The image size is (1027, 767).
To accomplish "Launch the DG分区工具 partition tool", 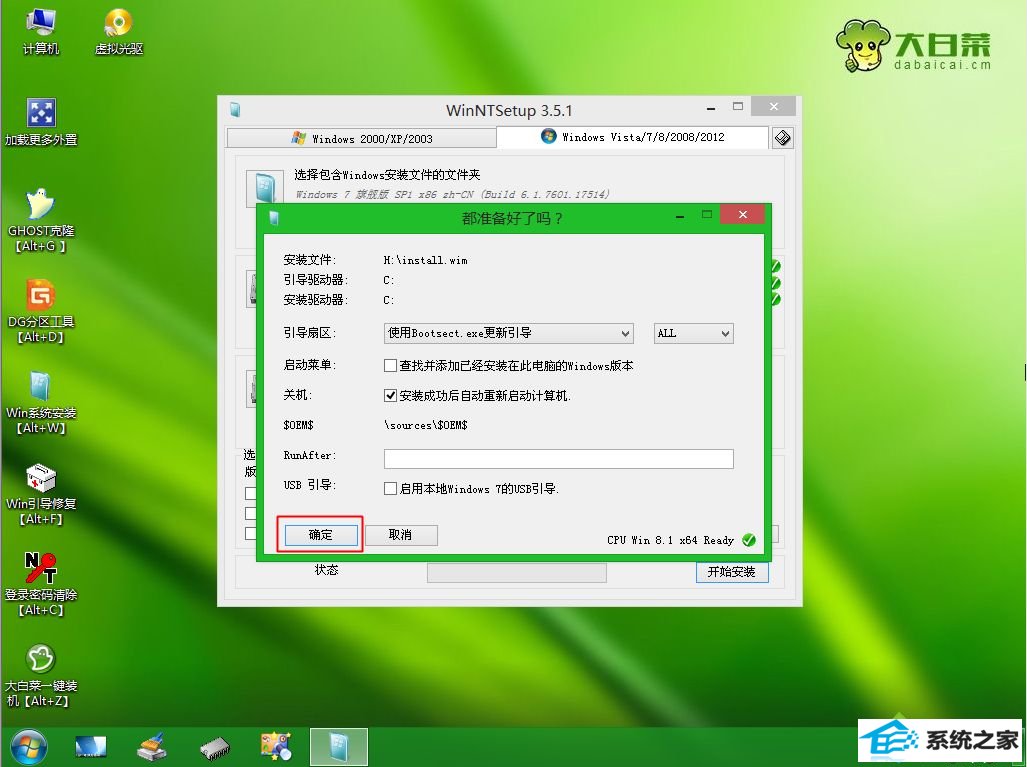I will click(x=41, y=311).
